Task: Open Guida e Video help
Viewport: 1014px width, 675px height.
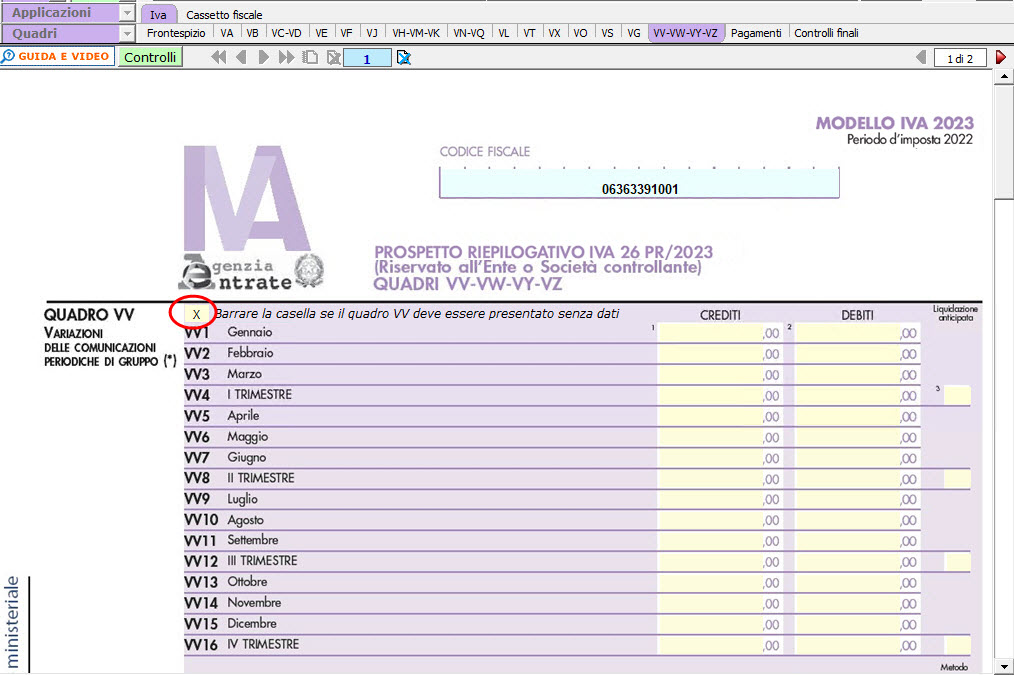Action: pos(58,56)
